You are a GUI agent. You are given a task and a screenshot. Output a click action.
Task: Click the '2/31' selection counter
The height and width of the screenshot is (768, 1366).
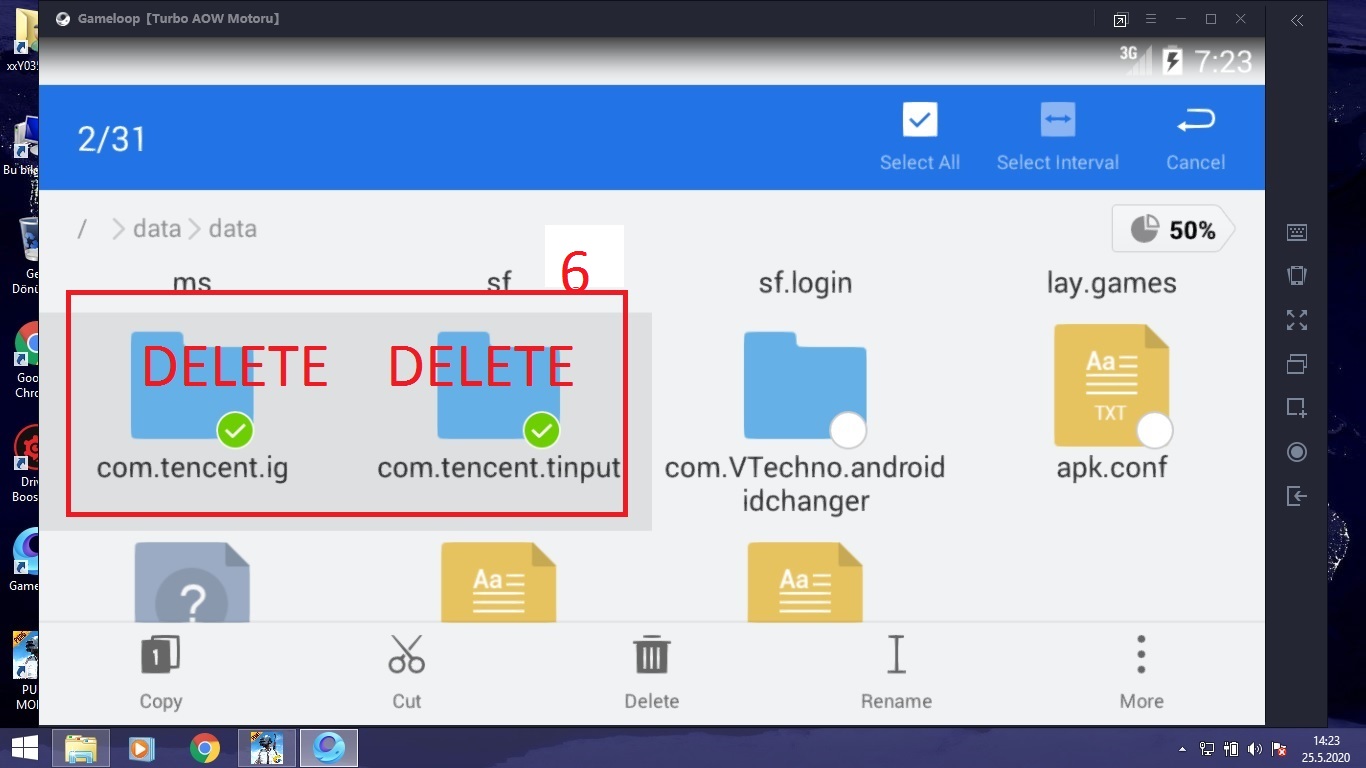[112, 138]
